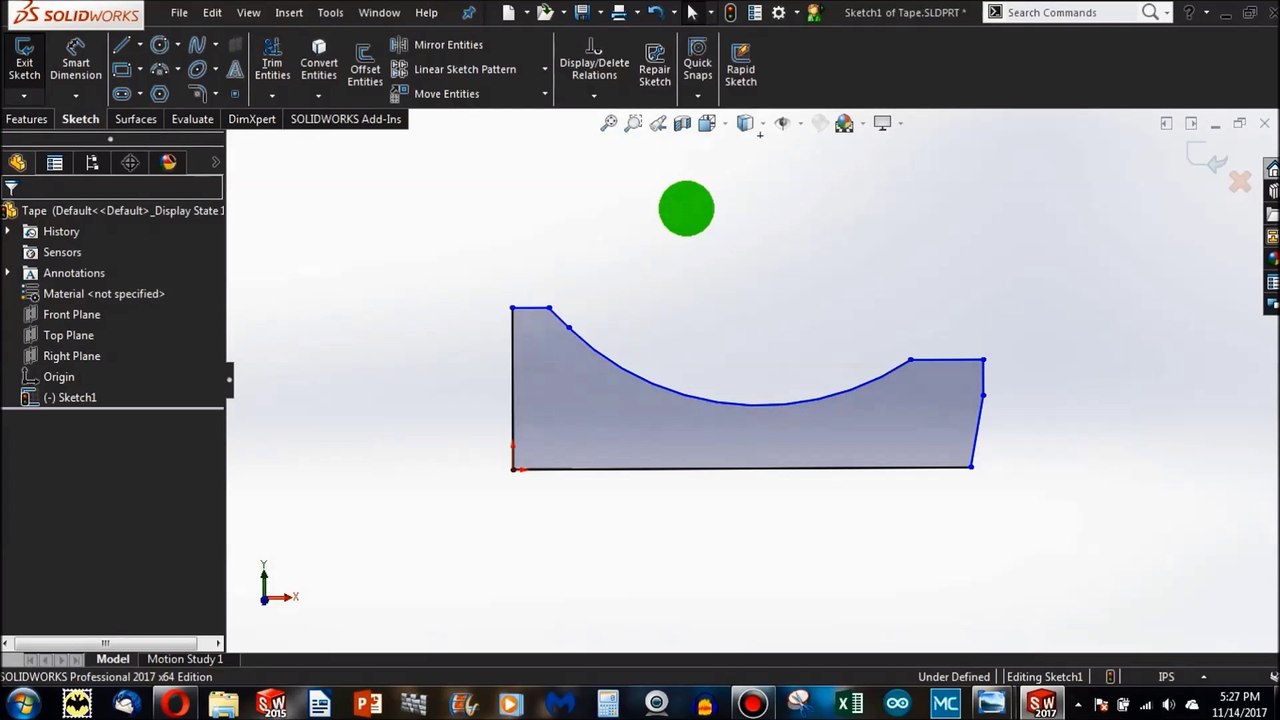Click the confirmation corner exit sketch arrow
The height and width of the screenshot is (720, 1280).
coord(1208,157)
